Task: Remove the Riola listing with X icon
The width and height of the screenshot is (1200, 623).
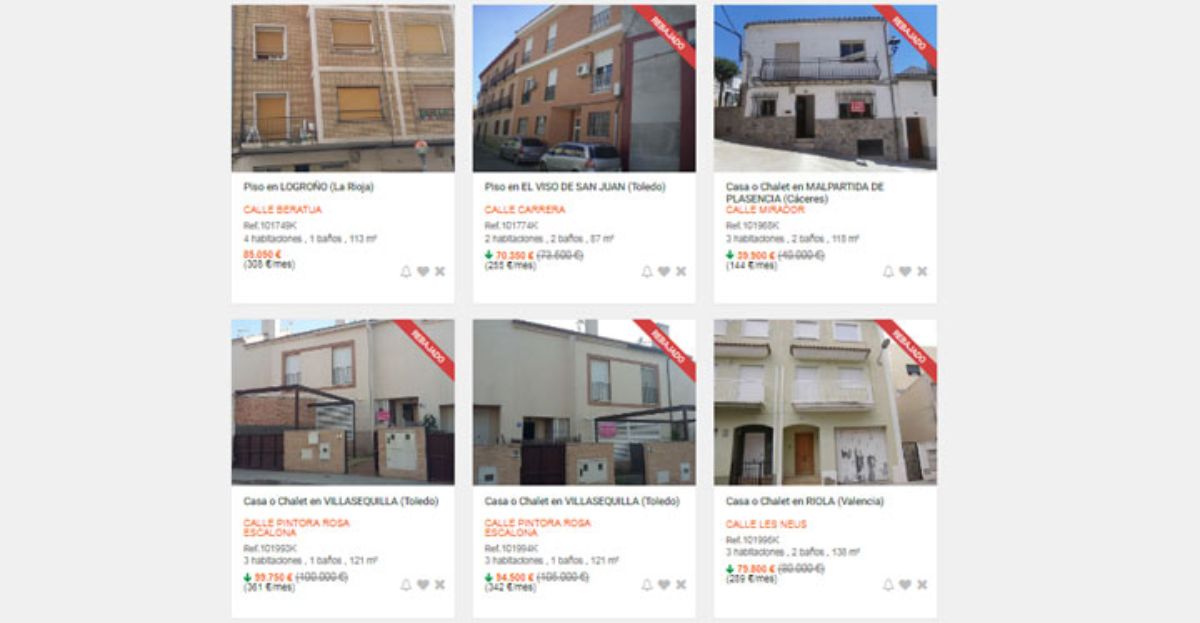Action: click(922, 585)
